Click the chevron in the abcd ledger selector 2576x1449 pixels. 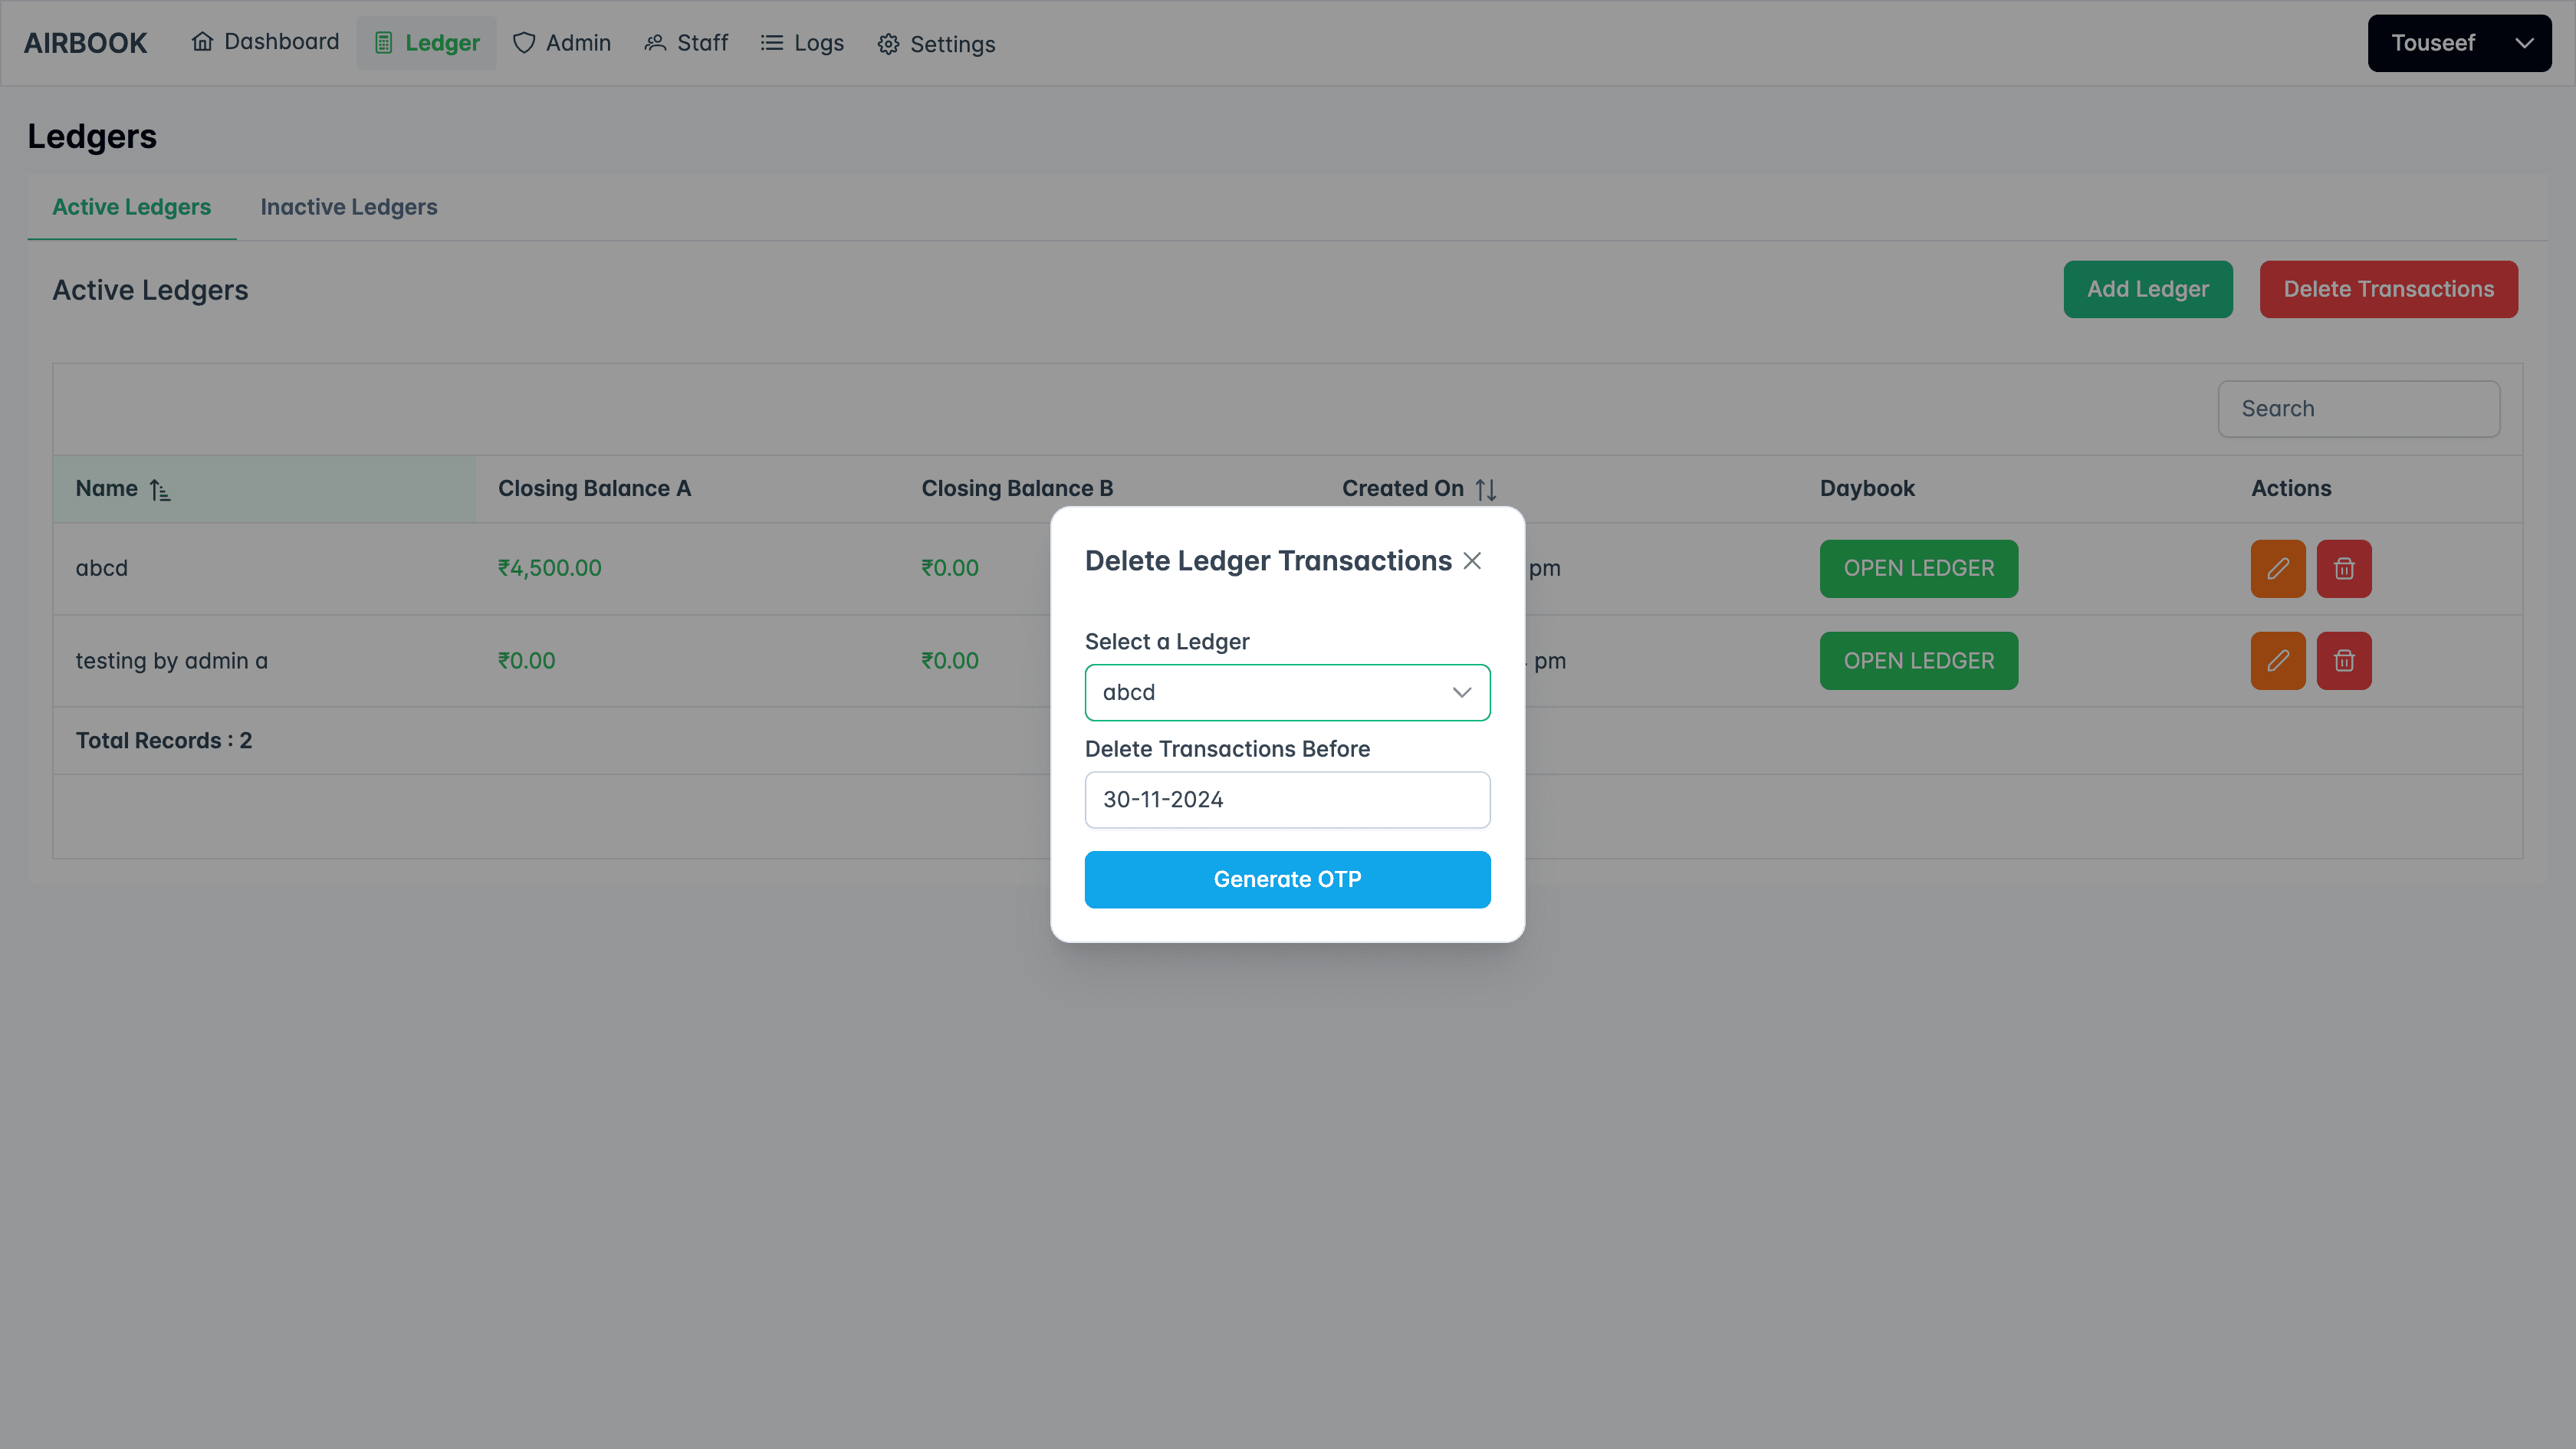(x=1461, y=692)
